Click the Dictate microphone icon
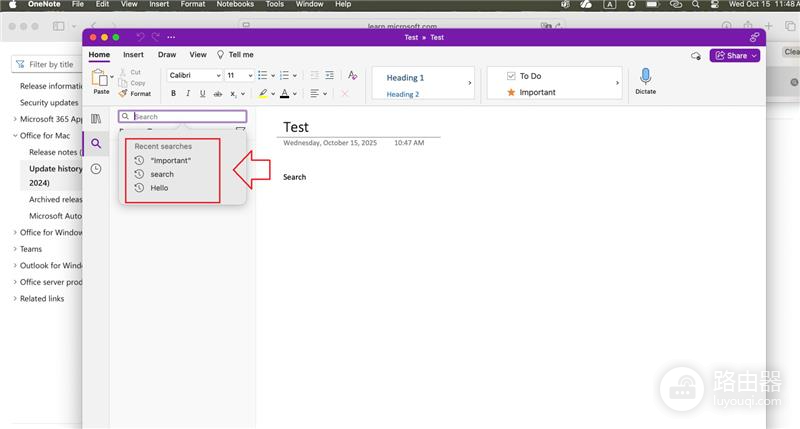This screenshot has height=429, width=800. click(x=645, y=76)
